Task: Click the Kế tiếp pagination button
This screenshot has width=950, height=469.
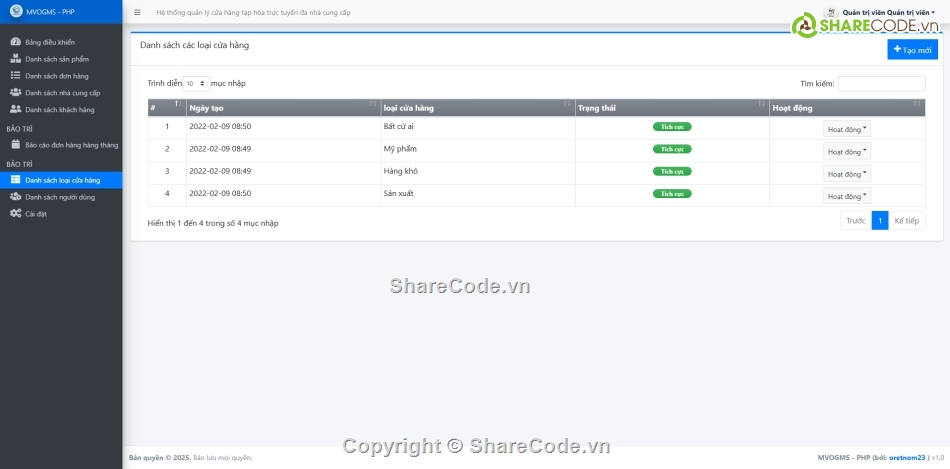Action: coord(907,221)
